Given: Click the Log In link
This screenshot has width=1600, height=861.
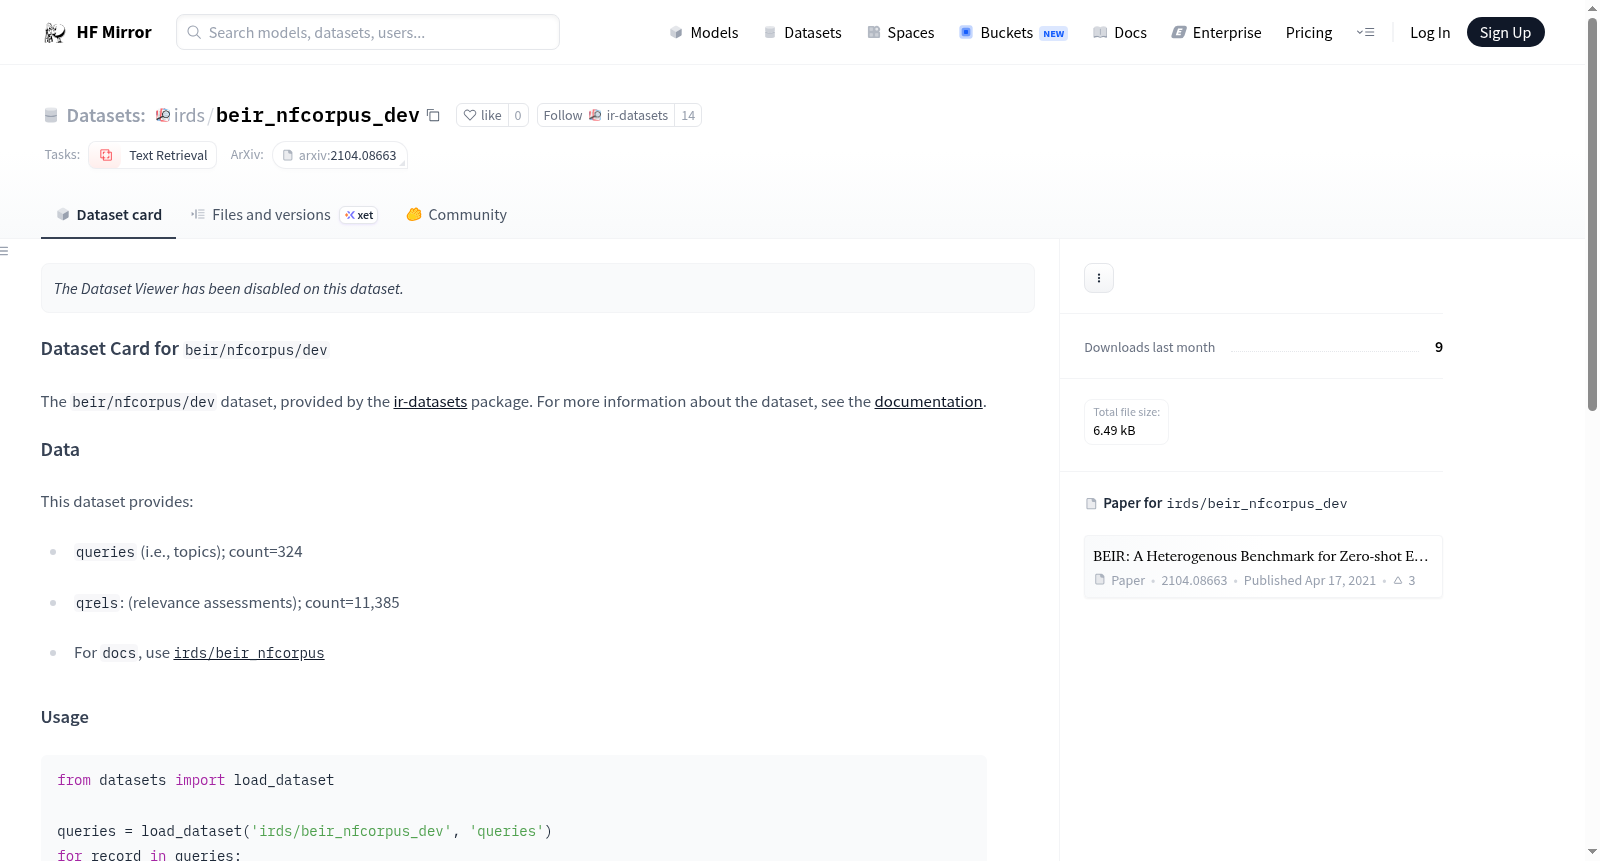Looking at the screenshot, I should pyautogui.click(x=1430, y=32).
